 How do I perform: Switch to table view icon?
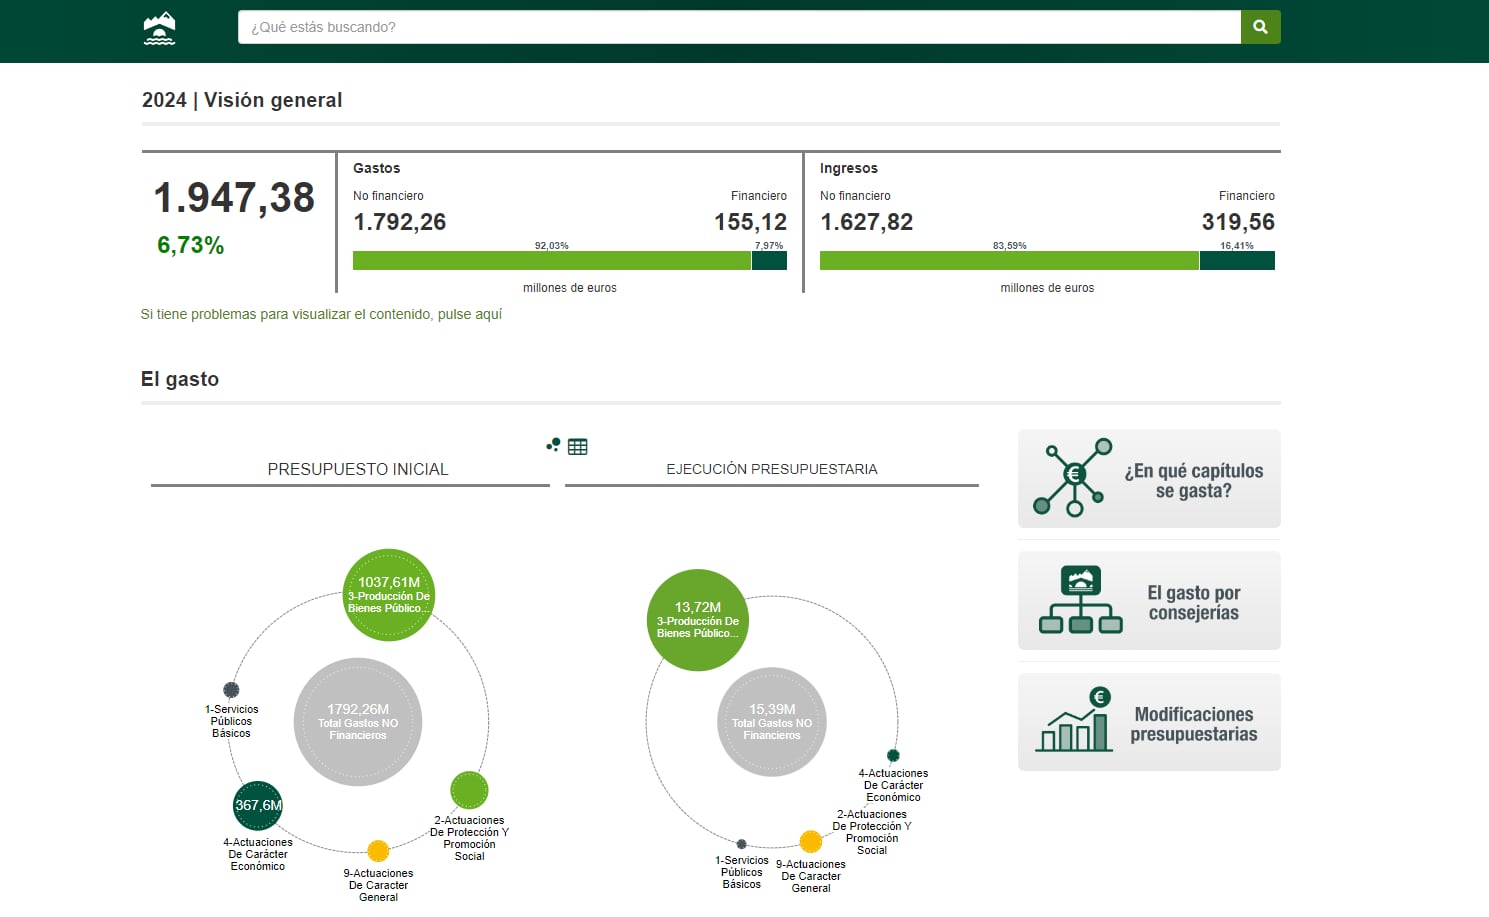578,447
